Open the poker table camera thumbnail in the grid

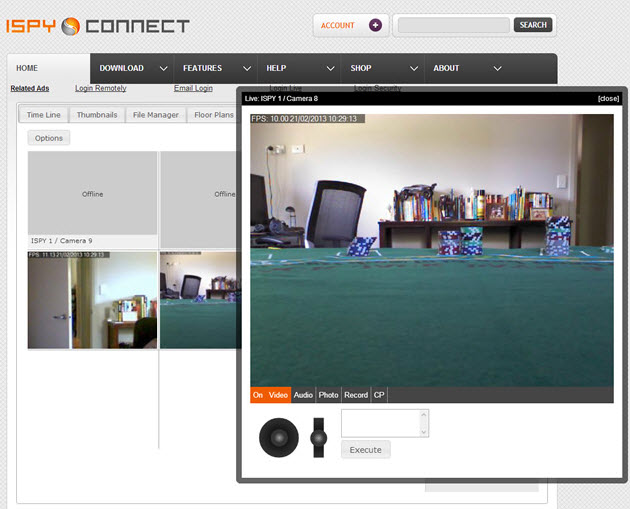point(200,300)
